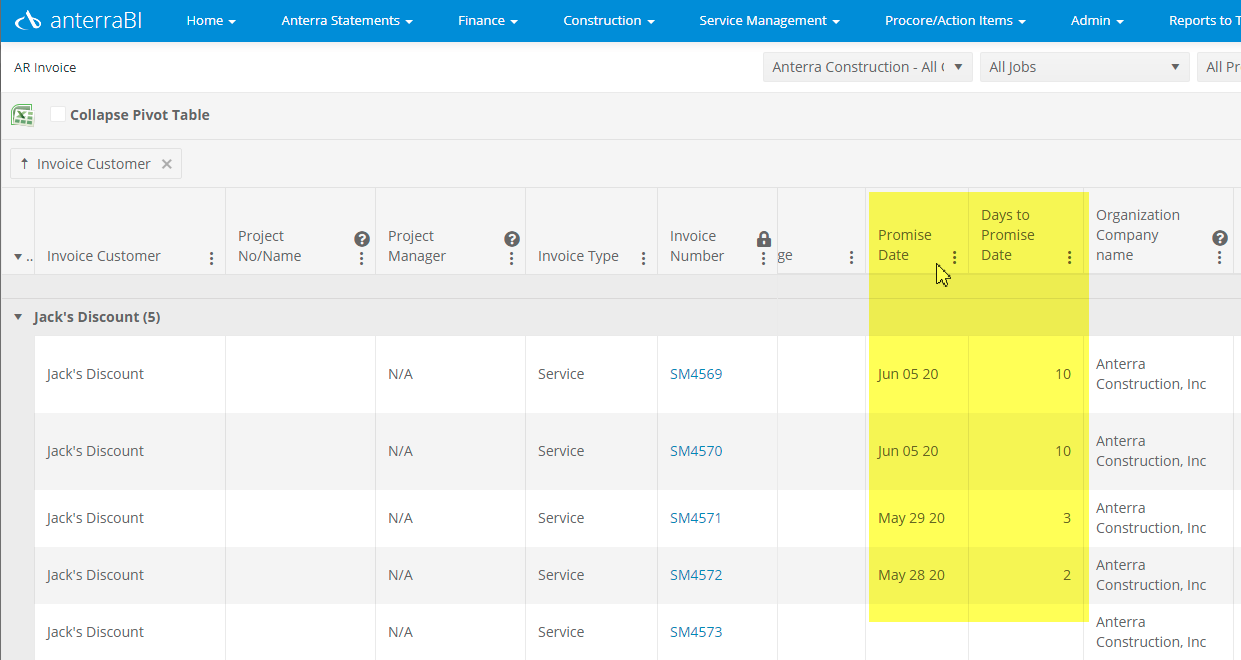Open Project Manager column options menu
The image size is (1241, 660).
click(x=511, y=257)
